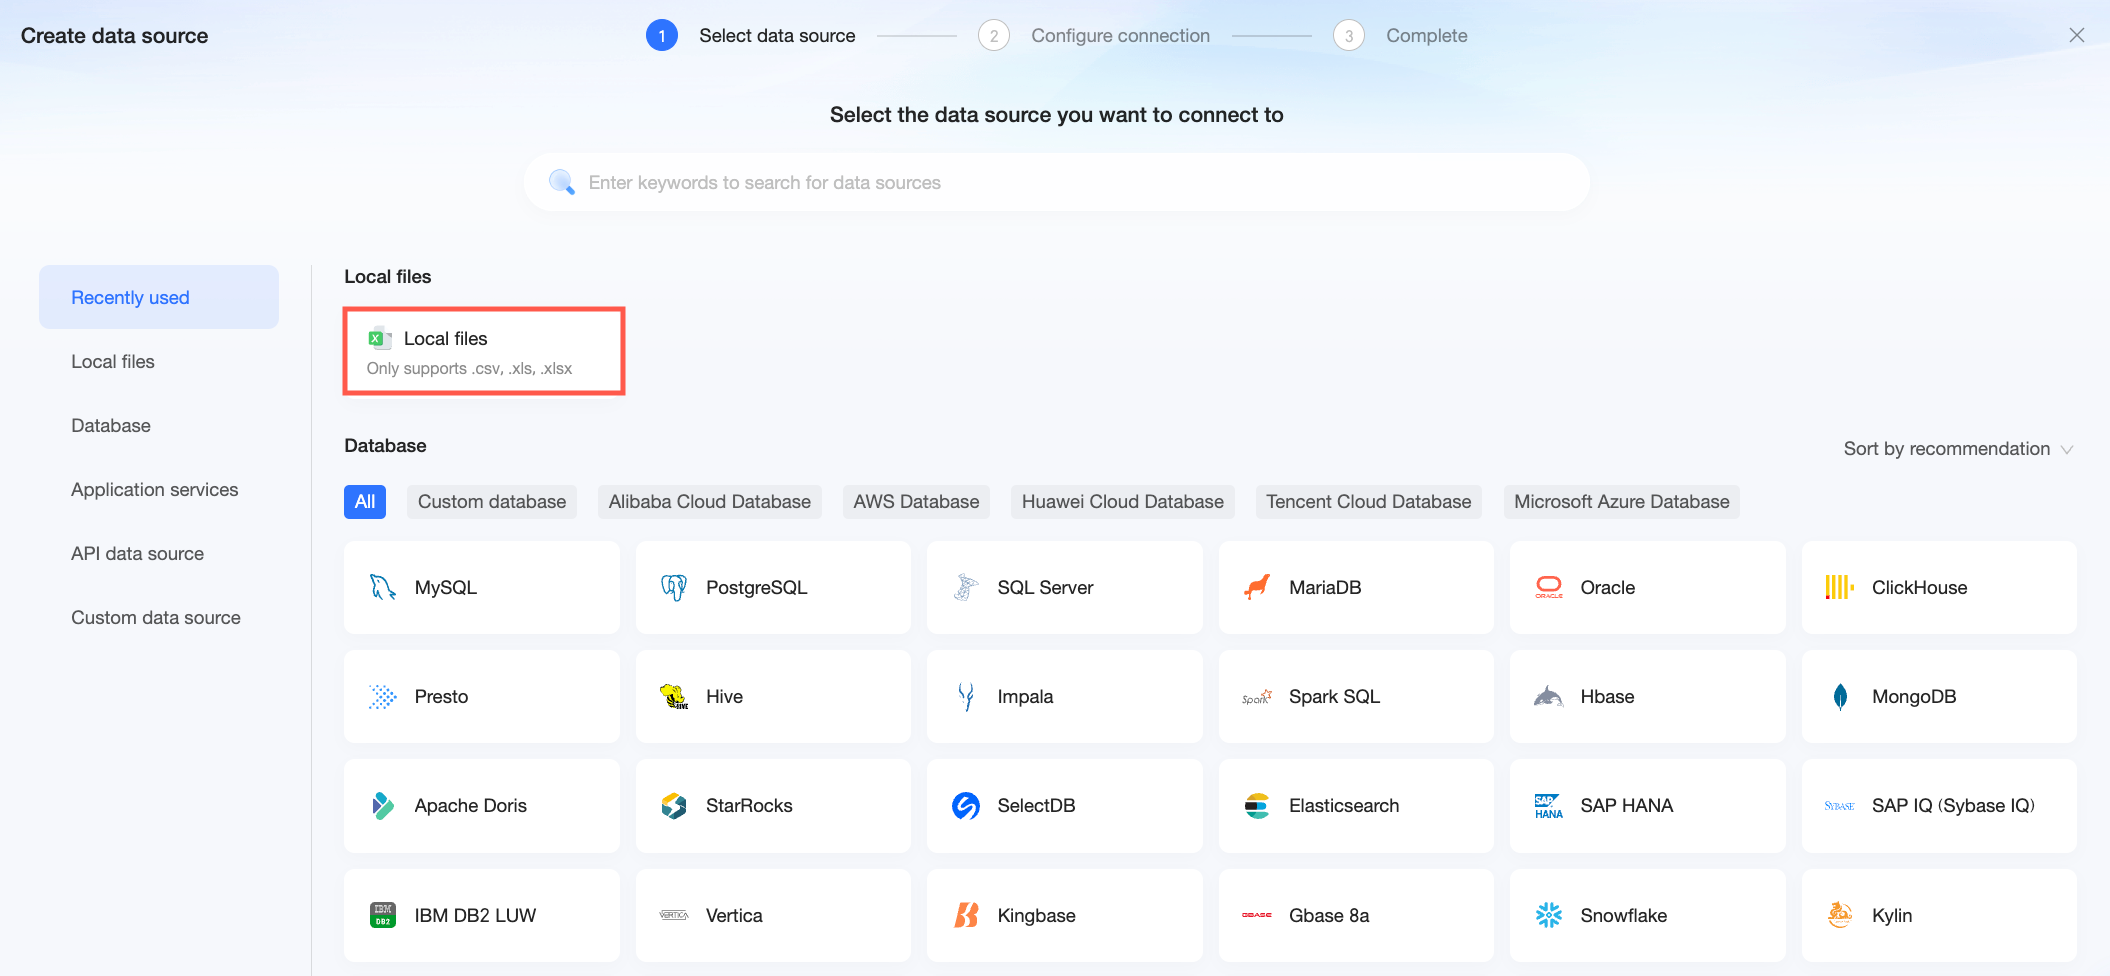2110x976 pixels.
Task: Open the Local files Excel icon card
Action: (x=484, y=351)
